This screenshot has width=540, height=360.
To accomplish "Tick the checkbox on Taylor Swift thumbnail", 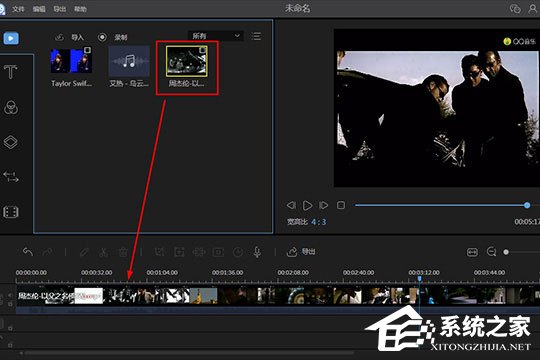I will (x=87, y=50).
